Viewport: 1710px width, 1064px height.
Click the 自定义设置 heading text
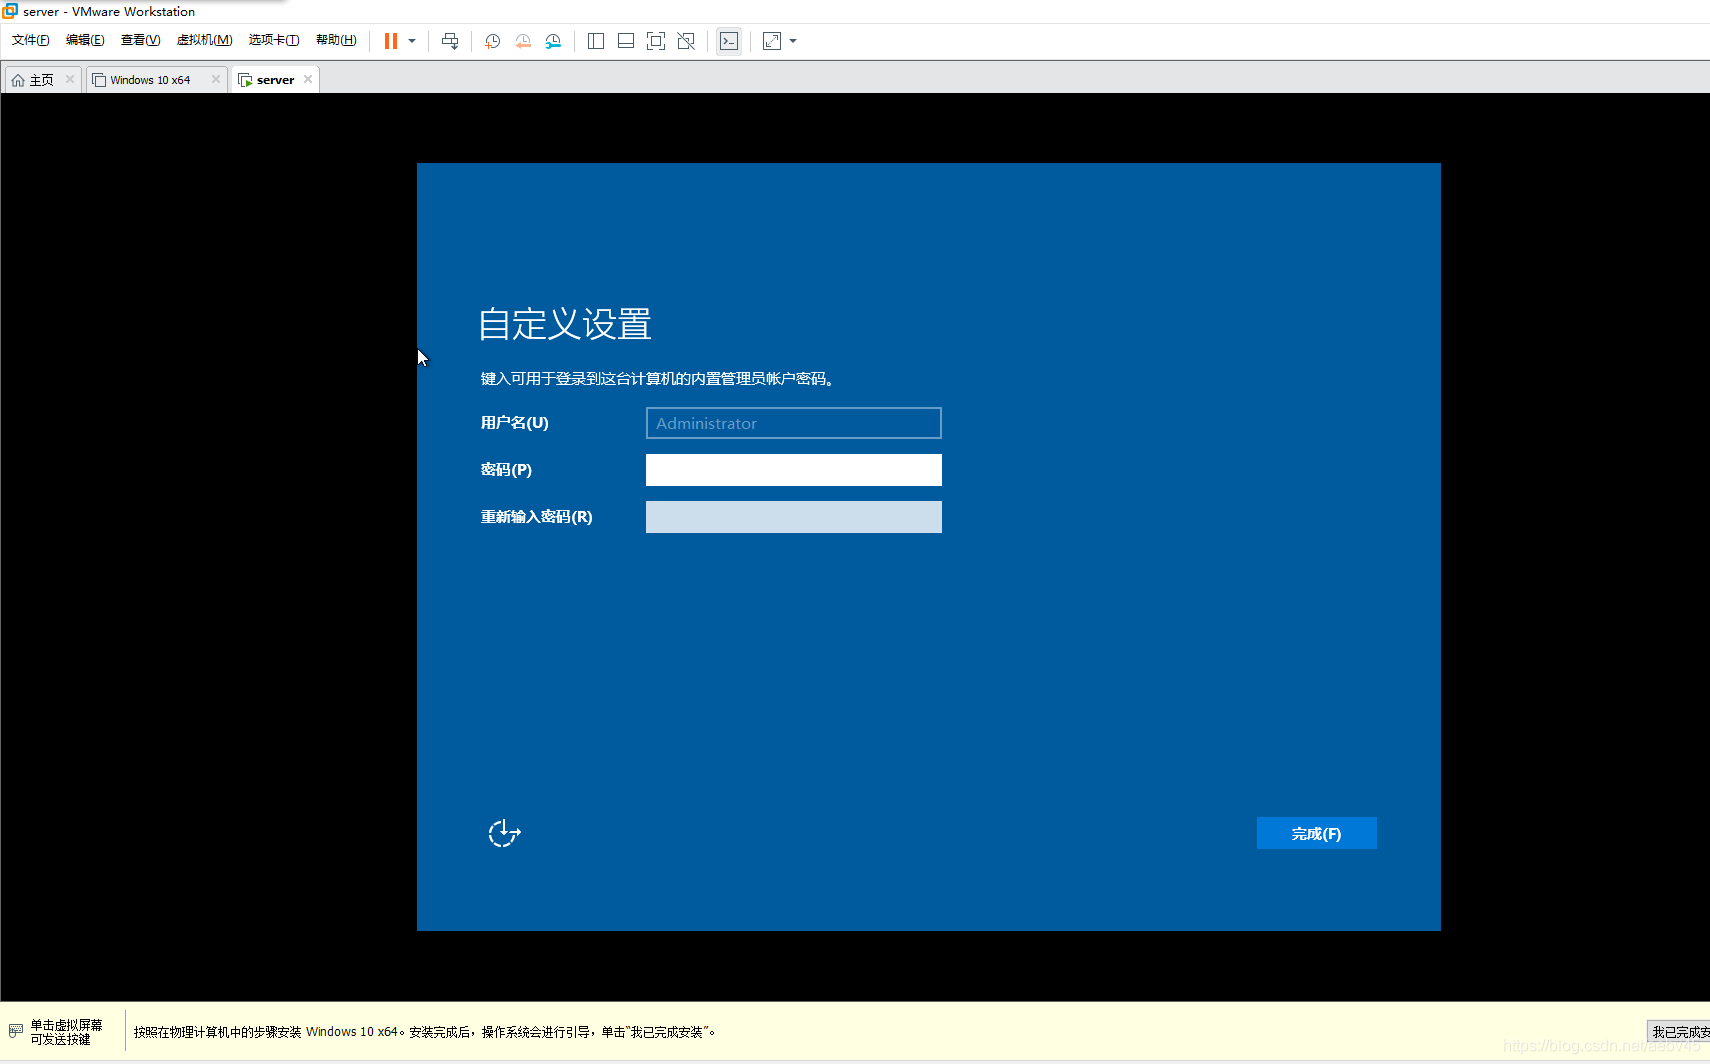pos(565,324)
